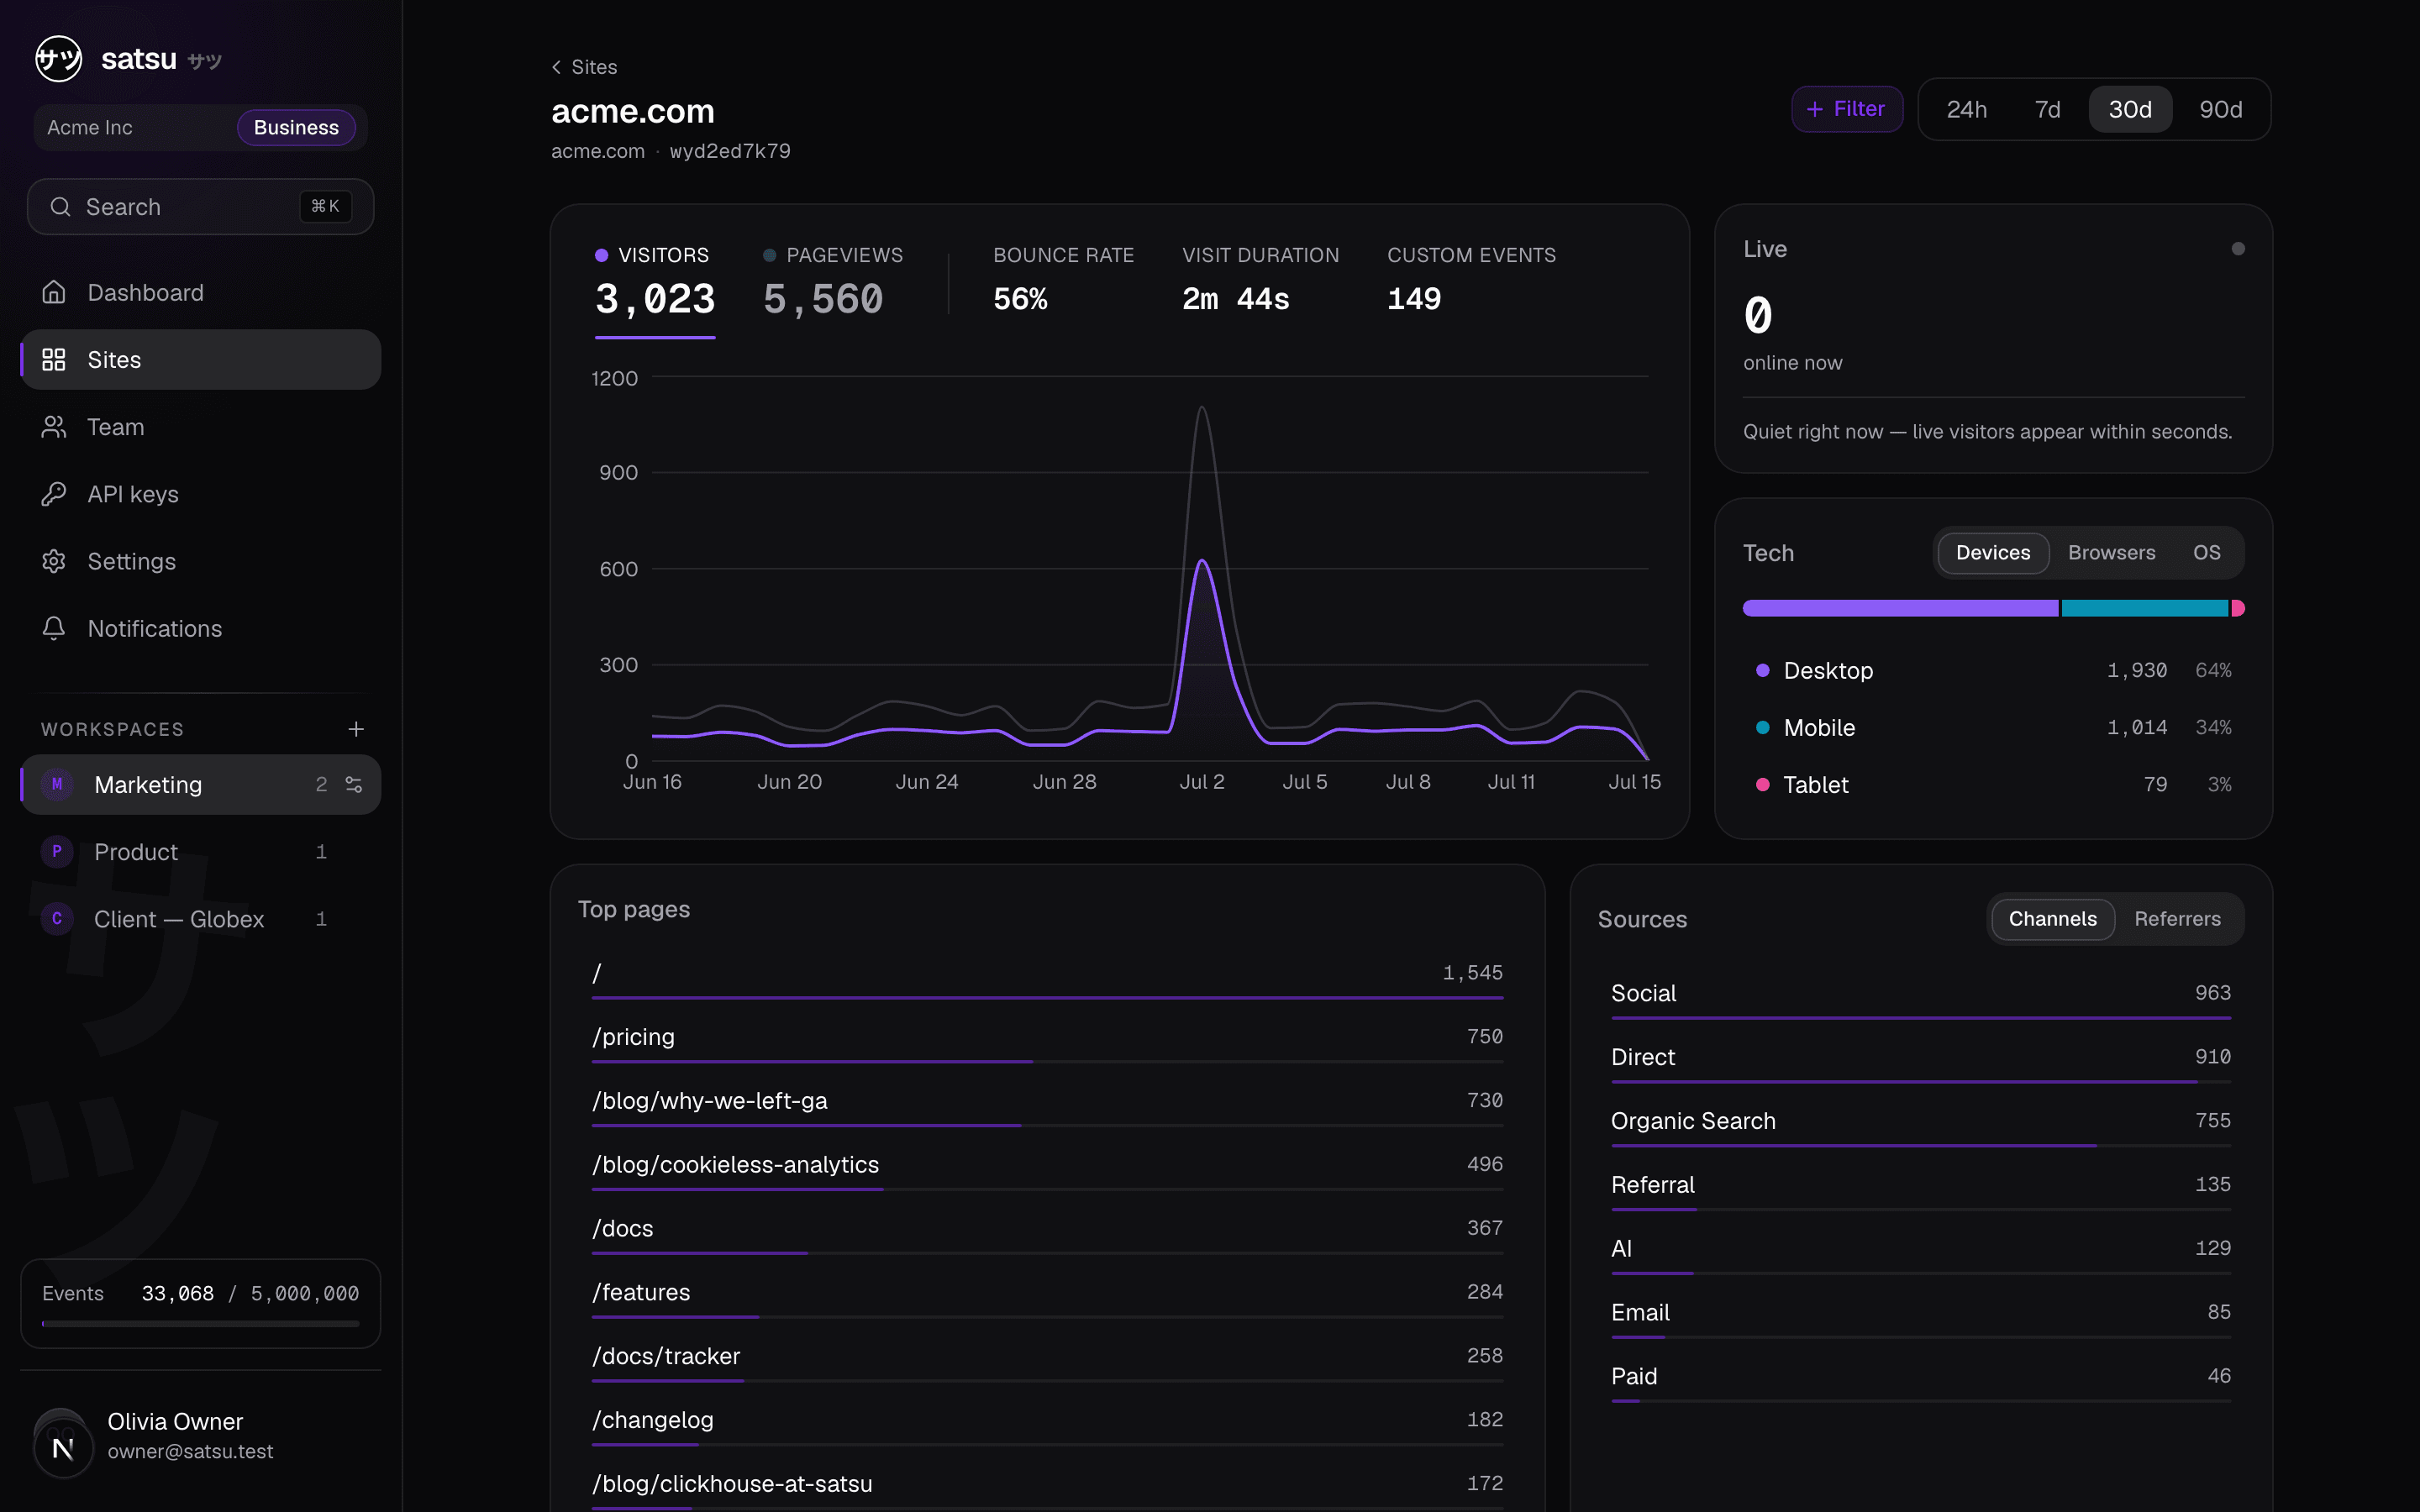Click the Mobile device row
The height and width of the screenshot is (1512, 2420).
1993,727
